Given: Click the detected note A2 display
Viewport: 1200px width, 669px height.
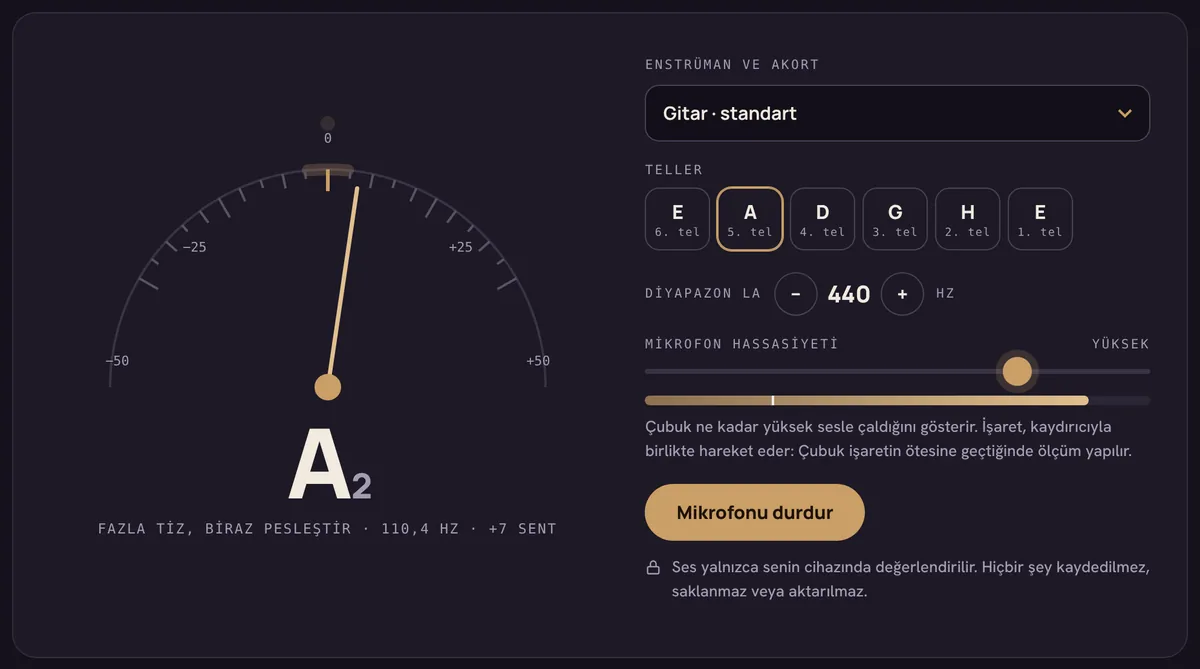Looking at the screenshot, I should 329,465.
